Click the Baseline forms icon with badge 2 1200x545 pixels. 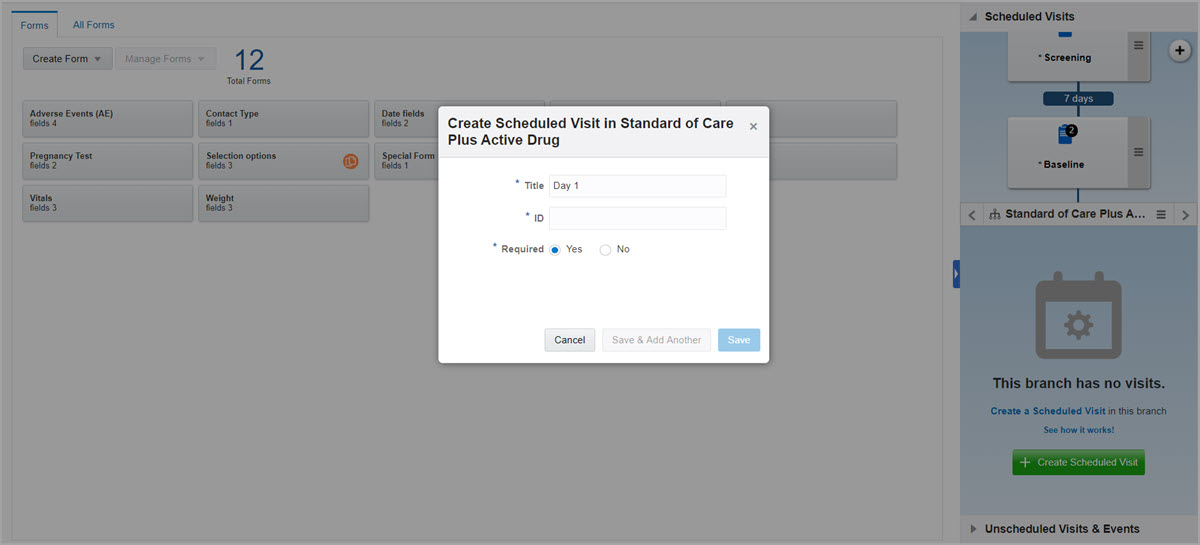[x=1065, y=135]
